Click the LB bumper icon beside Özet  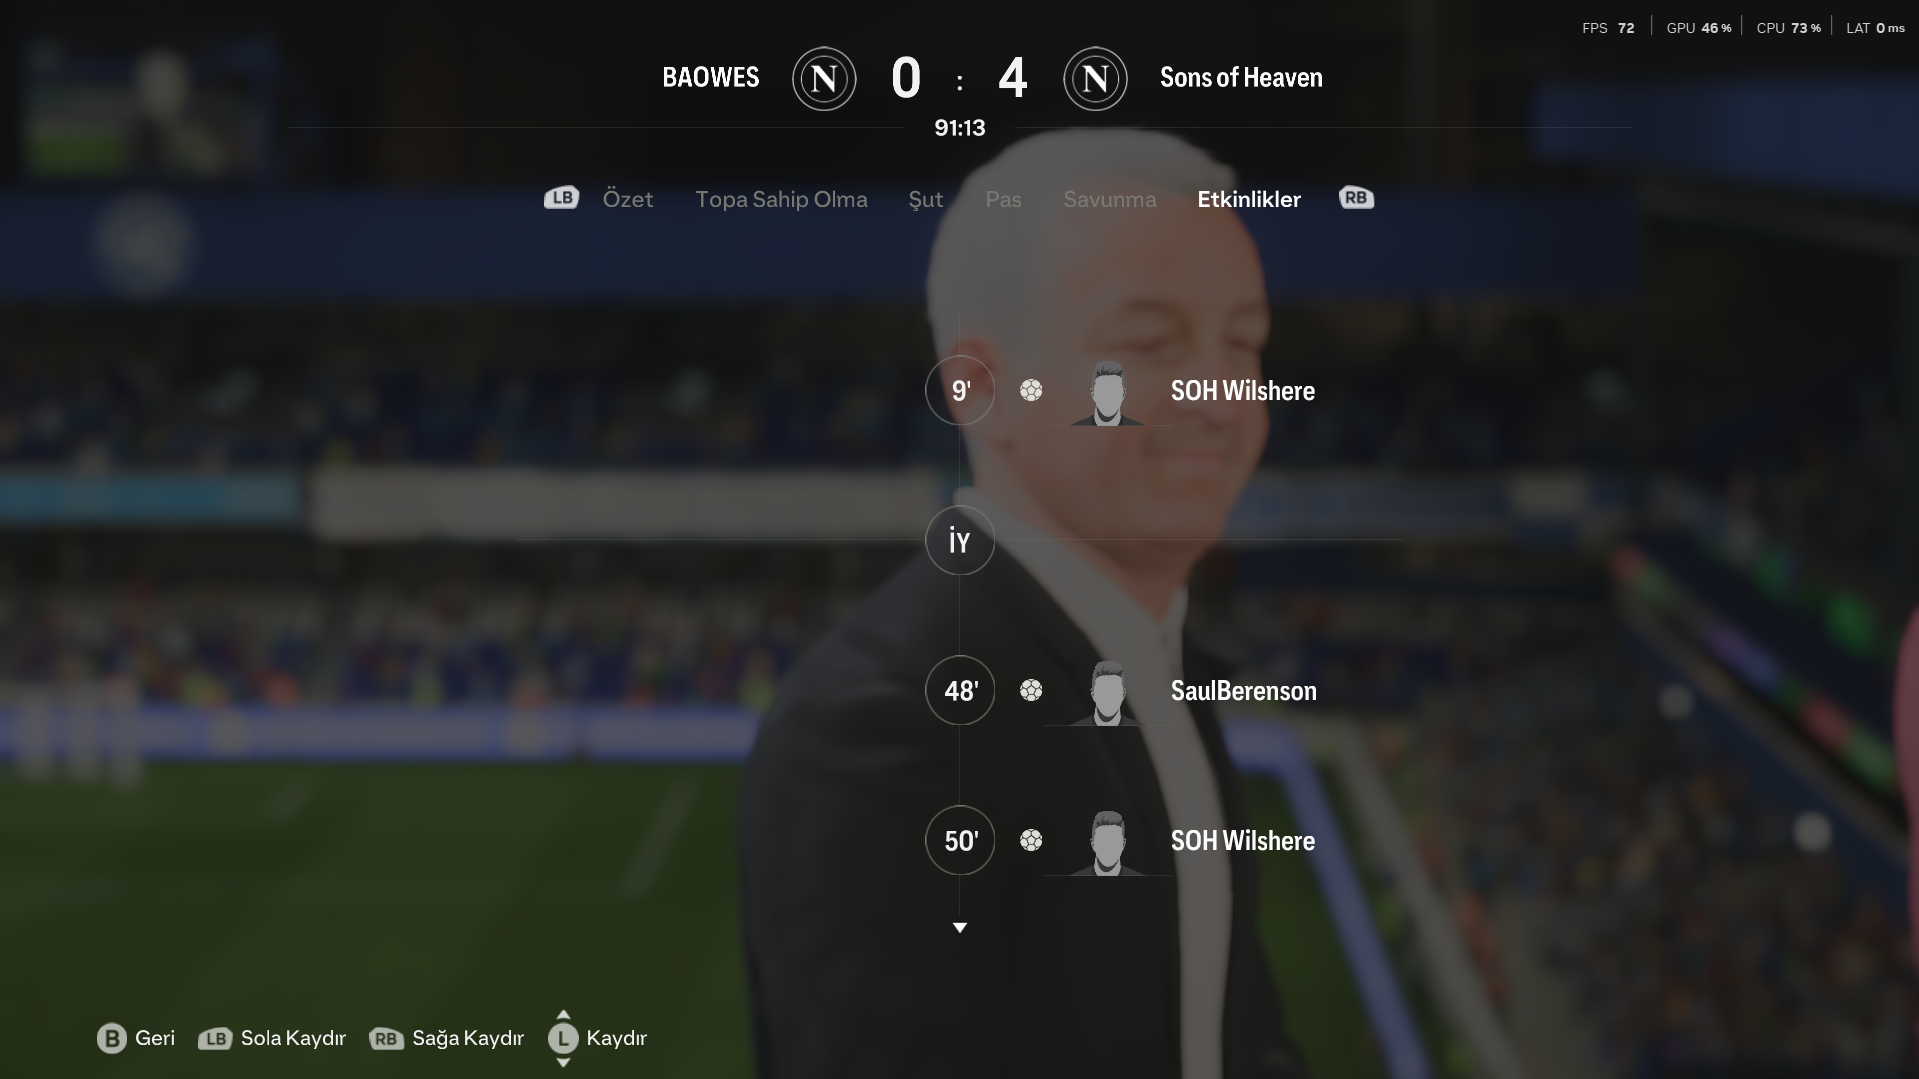(x=561, y=198)
